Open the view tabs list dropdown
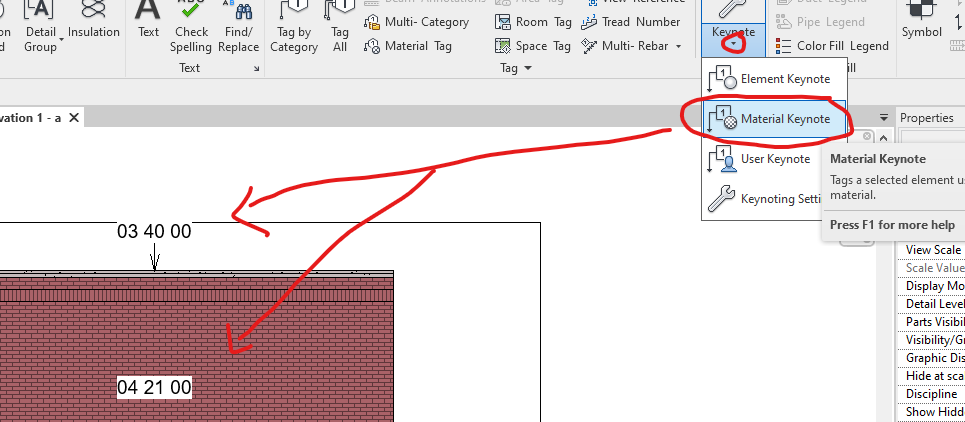The height and width of the screenshot is (422, 965). [x=884, y=117]
